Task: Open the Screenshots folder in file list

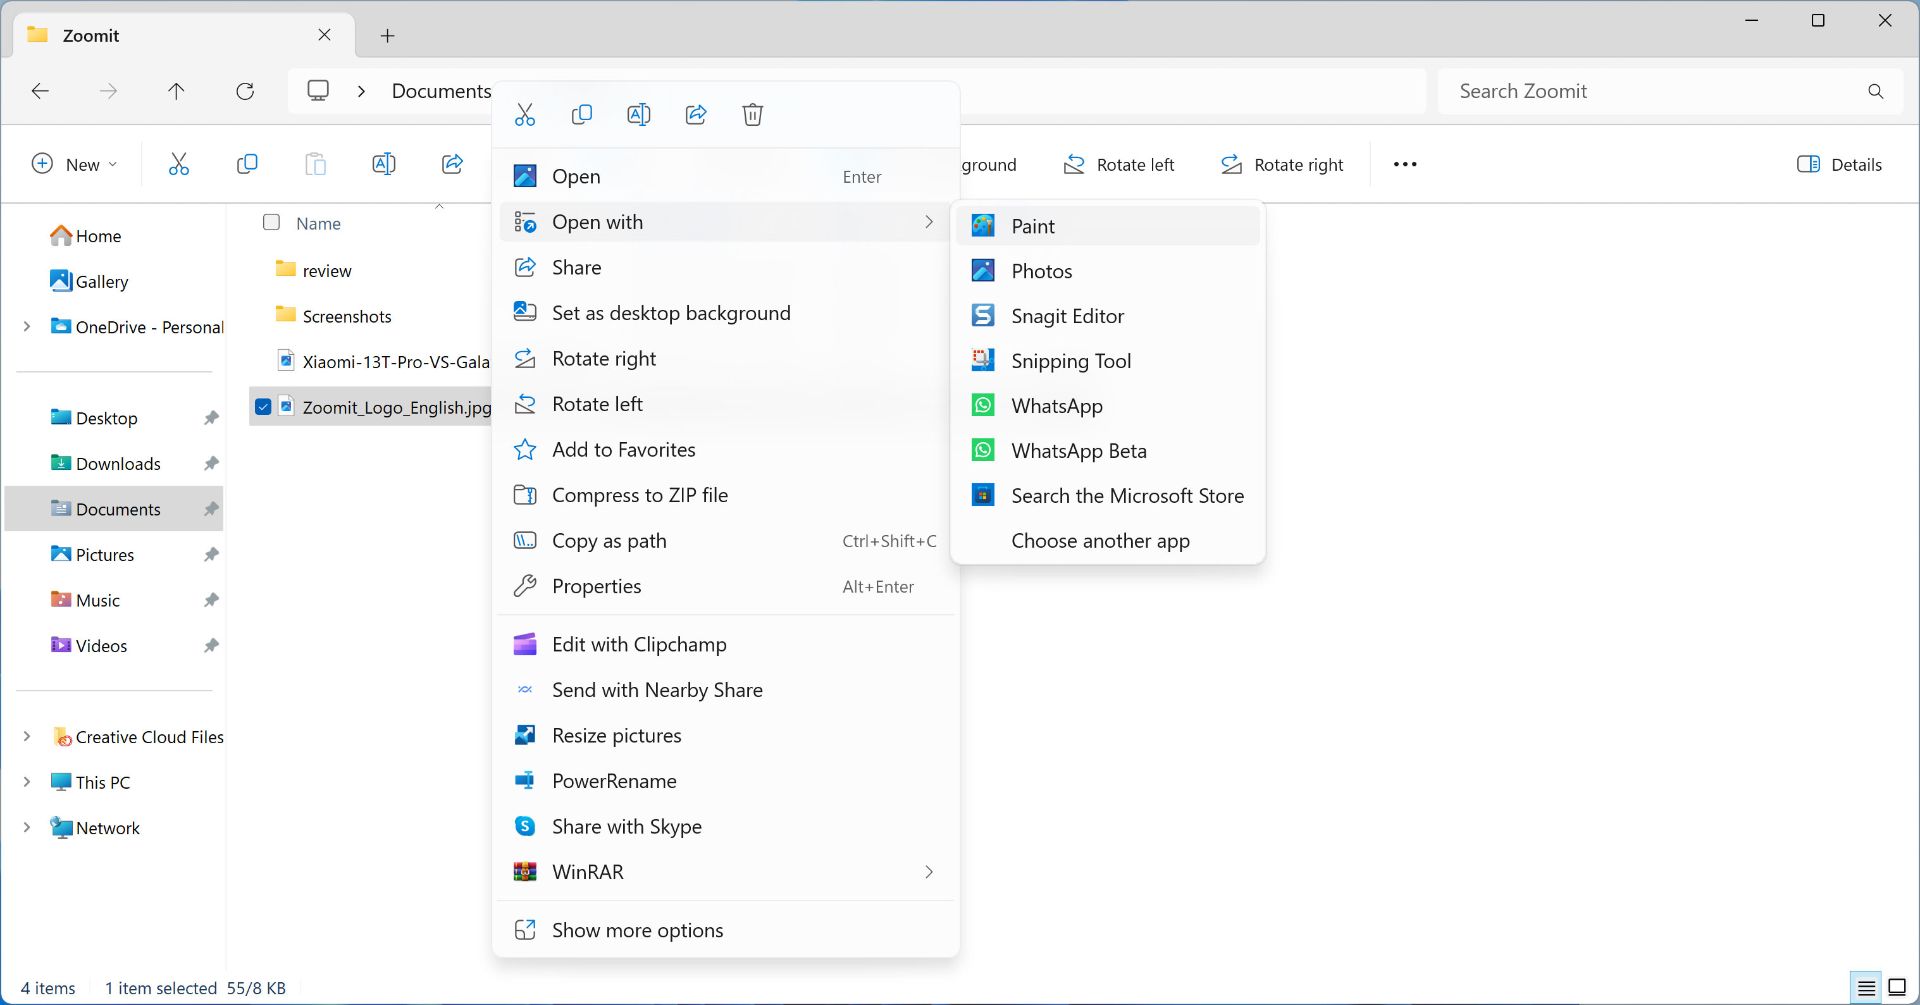Action: point(346,316)
